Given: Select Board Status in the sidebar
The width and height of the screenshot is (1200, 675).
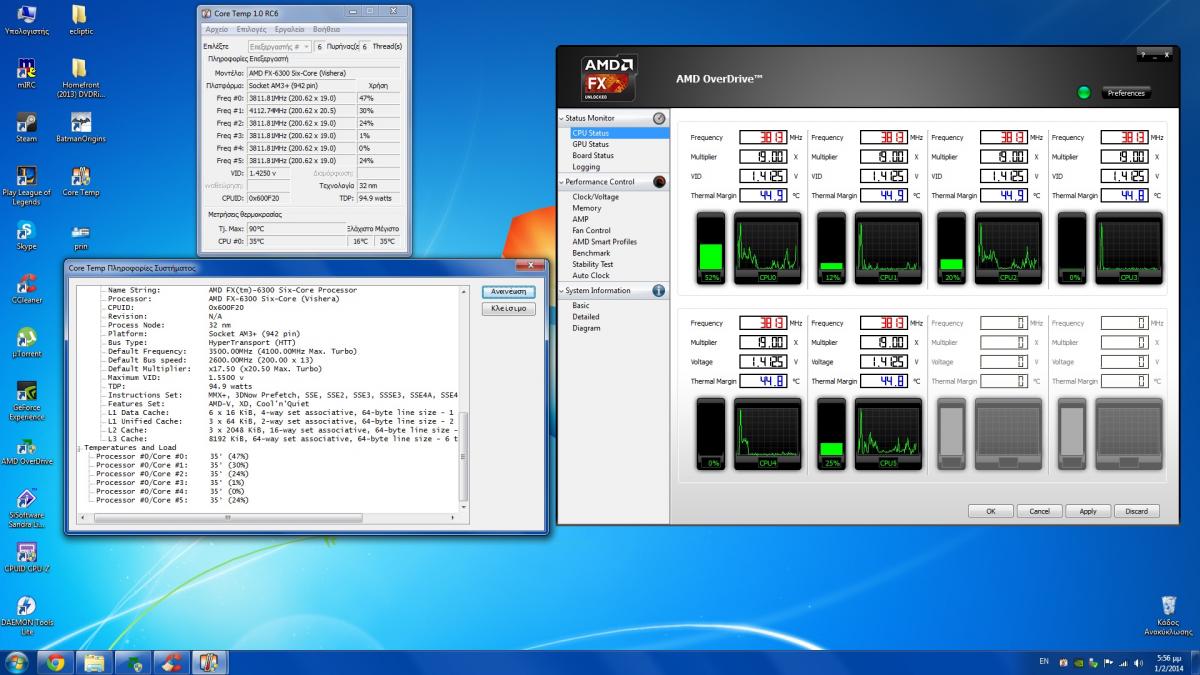Looking at the screenshot, I should pos(593,155).
